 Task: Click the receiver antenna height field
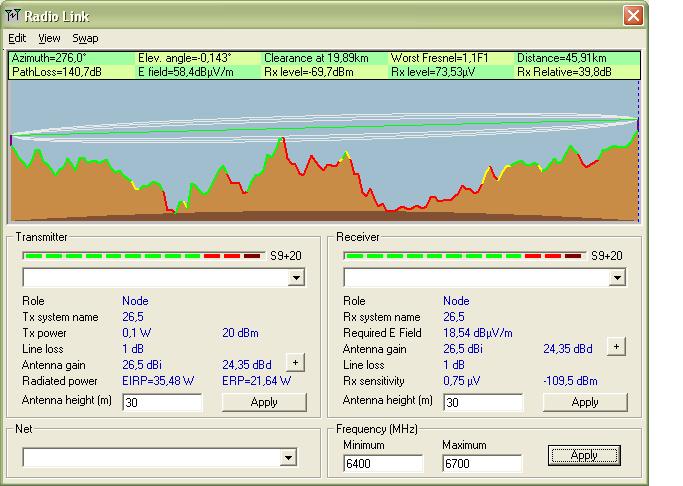483,402
